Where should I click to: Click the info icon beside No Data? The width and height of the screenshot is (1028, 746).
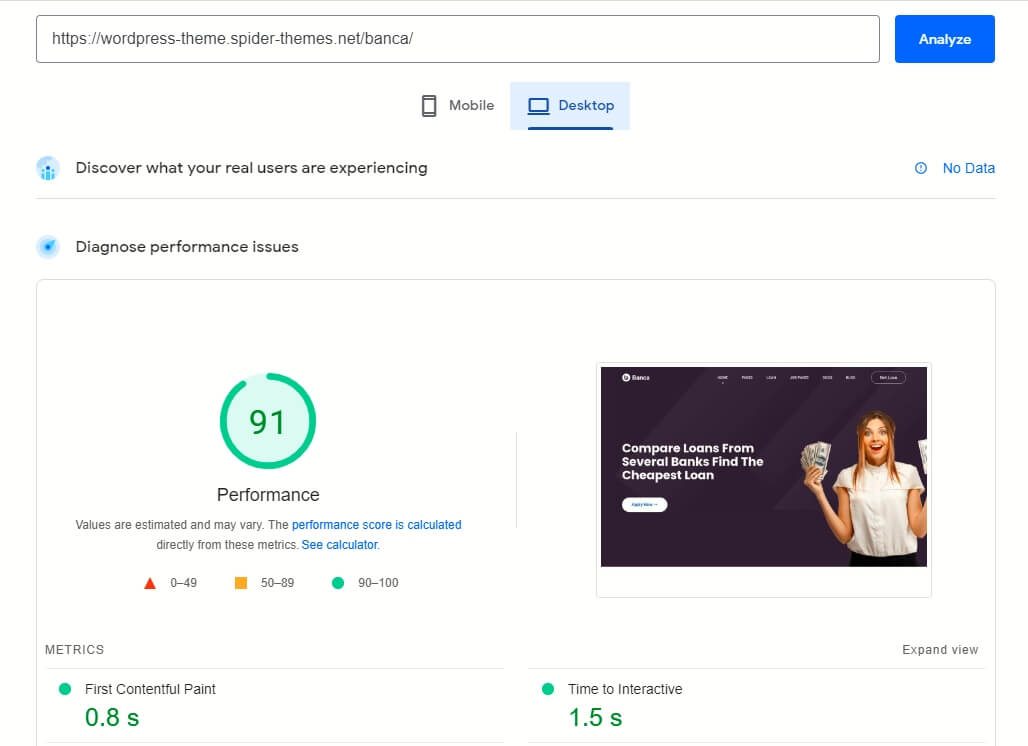coord(920,168)
